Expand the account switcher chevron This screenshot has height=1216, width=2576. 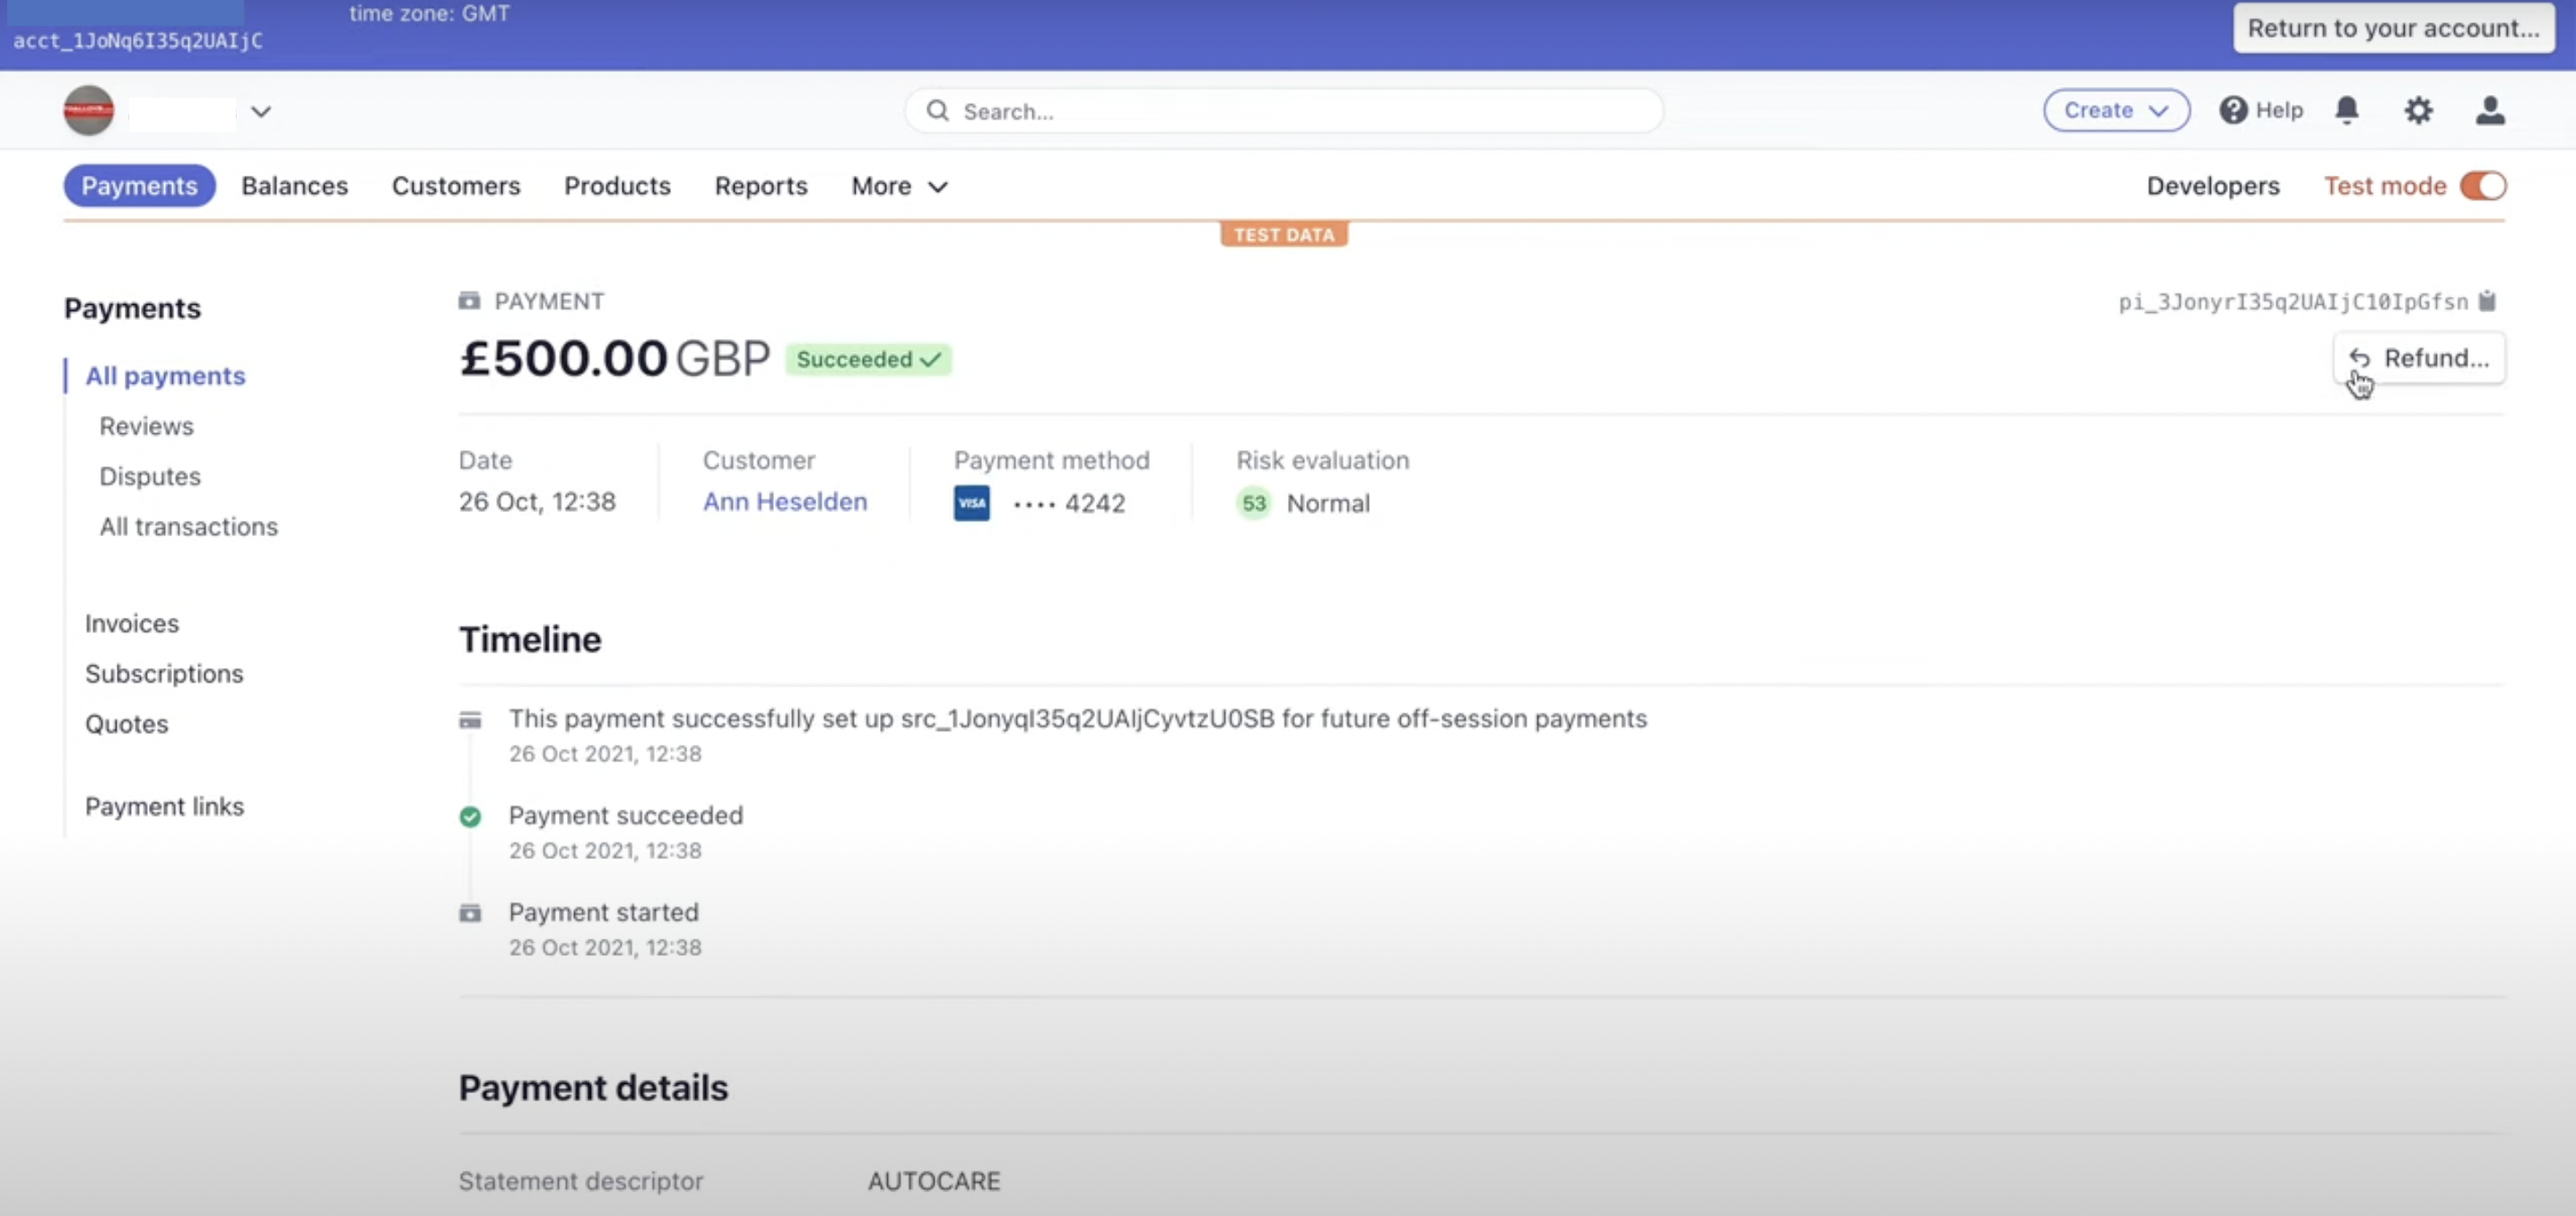(261, 111)
